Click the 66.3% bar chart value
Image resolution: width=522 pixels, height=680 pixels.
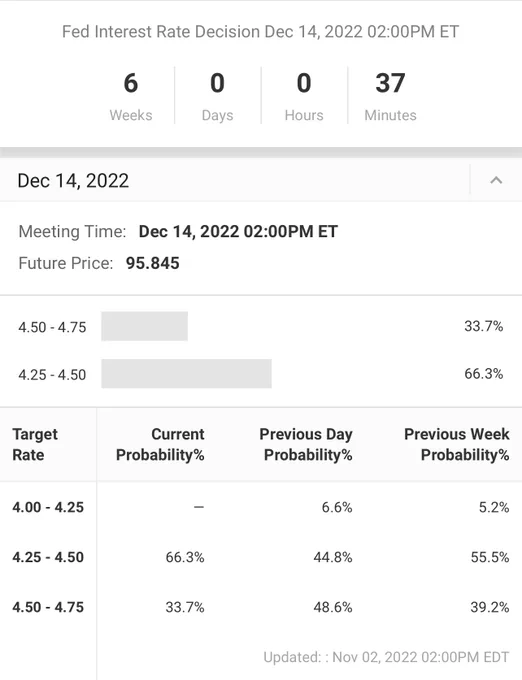(483, 374)
